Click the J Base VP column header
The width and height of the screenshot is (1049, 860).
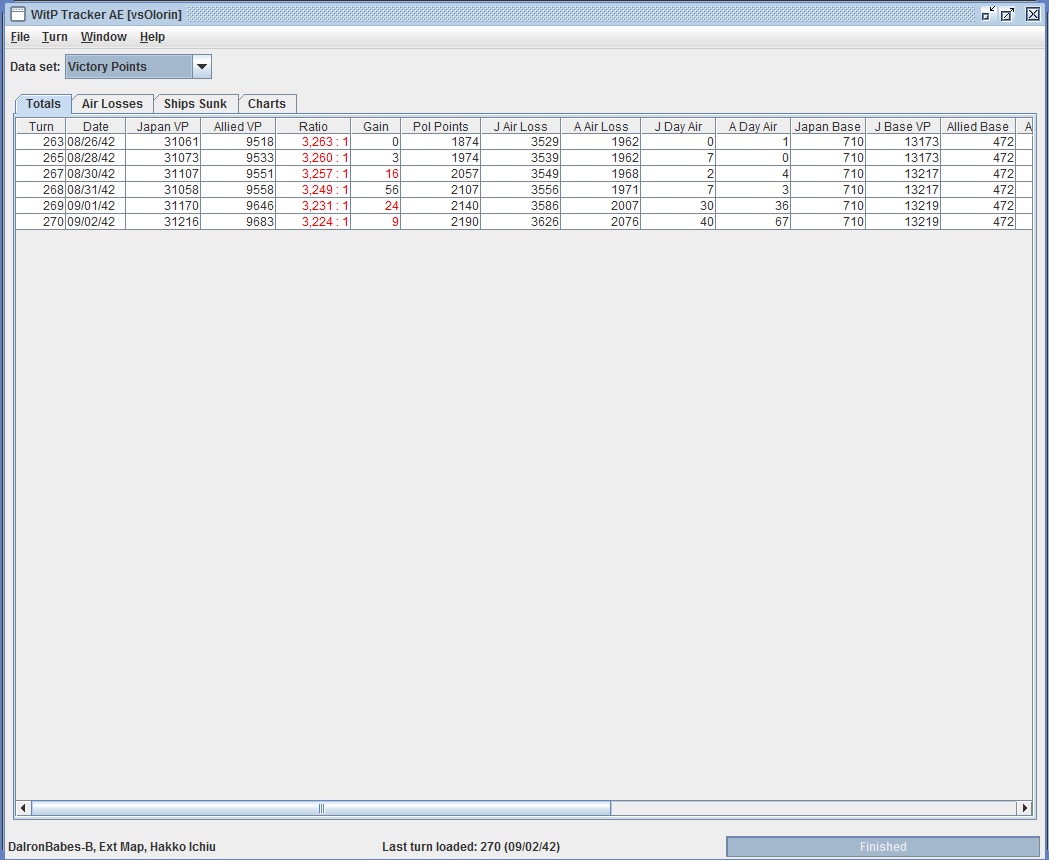902,126
